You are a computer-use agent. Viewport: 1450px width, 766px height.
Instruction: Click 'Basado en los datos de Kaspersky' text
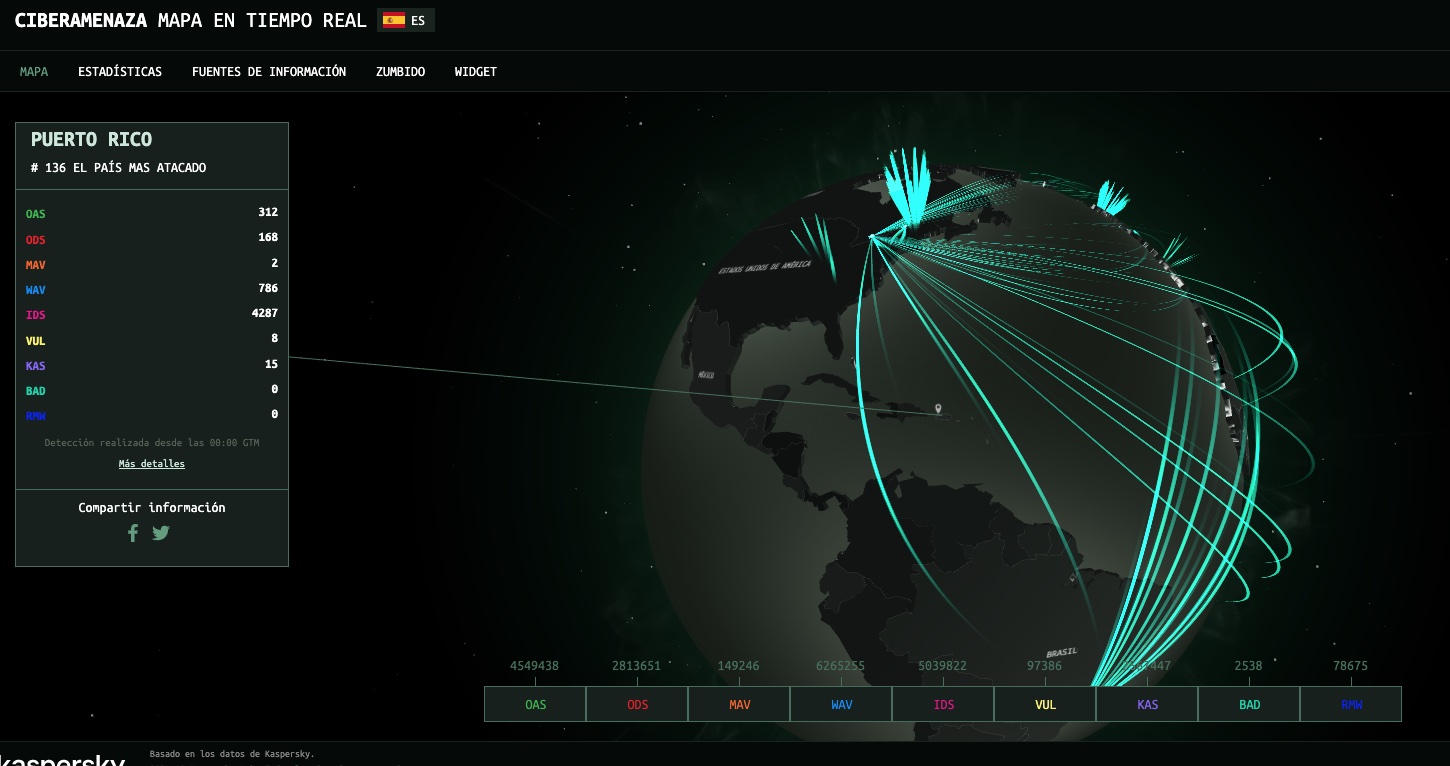click(x=232, y=754)
